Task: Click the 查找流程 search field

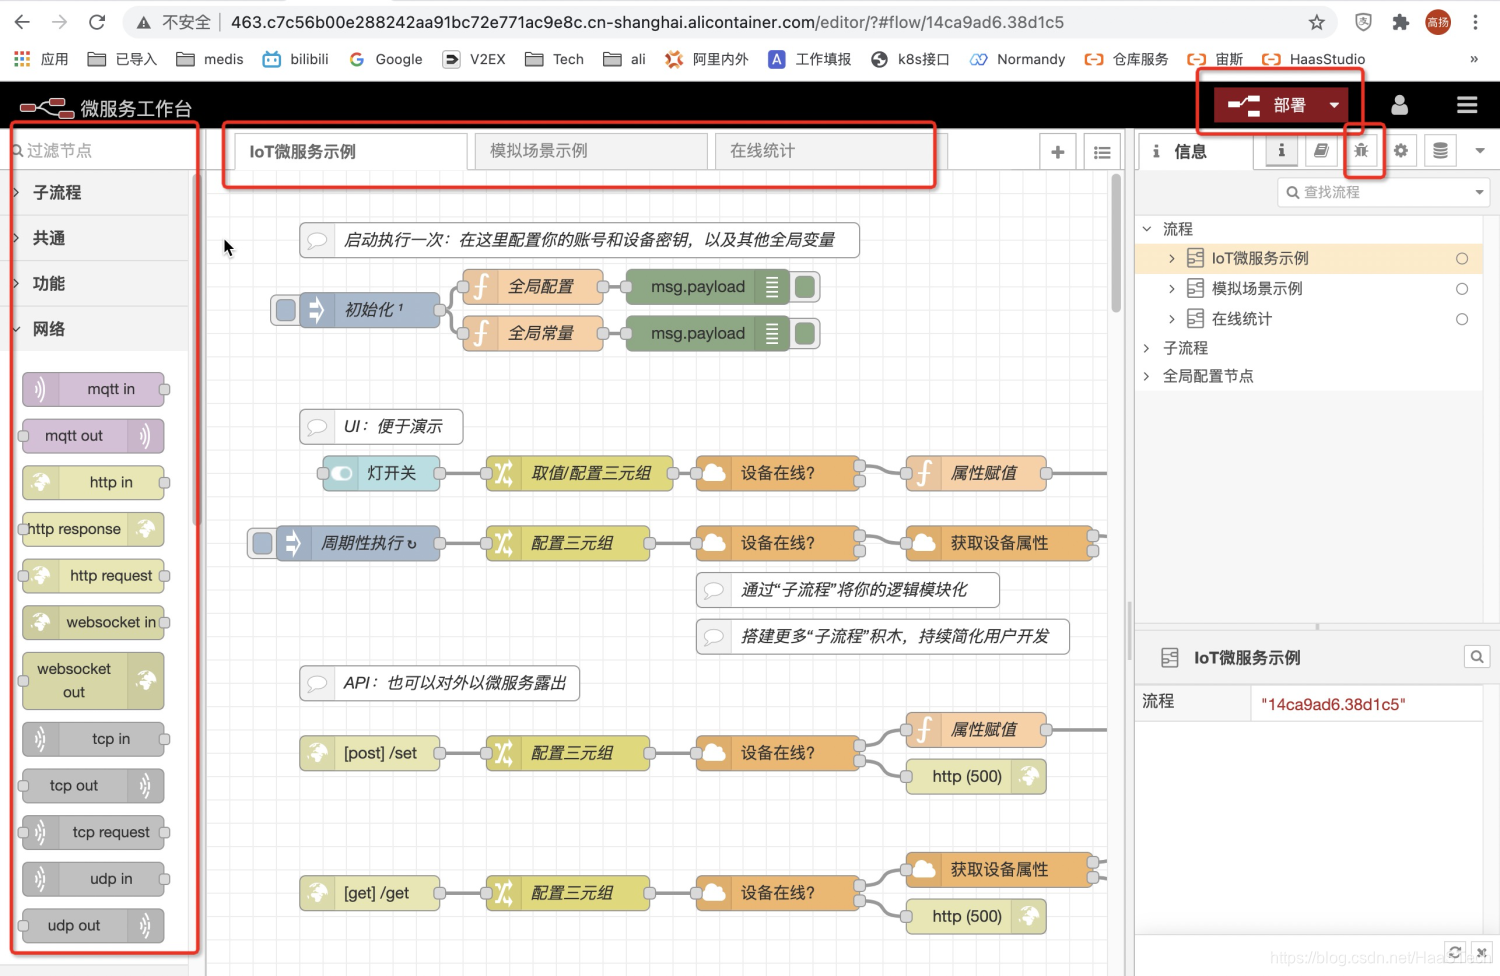Action: pyautogui.click(x=1383, y=192)
